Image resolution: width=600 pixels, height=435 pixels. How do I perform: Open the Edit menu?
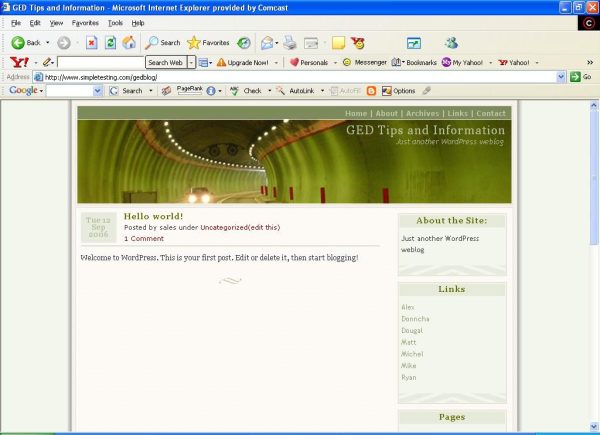[35, 23]
